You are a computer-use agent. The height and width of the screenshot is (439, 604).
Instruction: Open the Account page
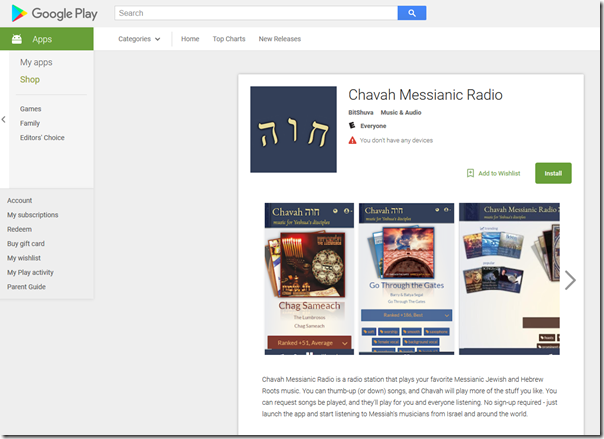(19, 200)
